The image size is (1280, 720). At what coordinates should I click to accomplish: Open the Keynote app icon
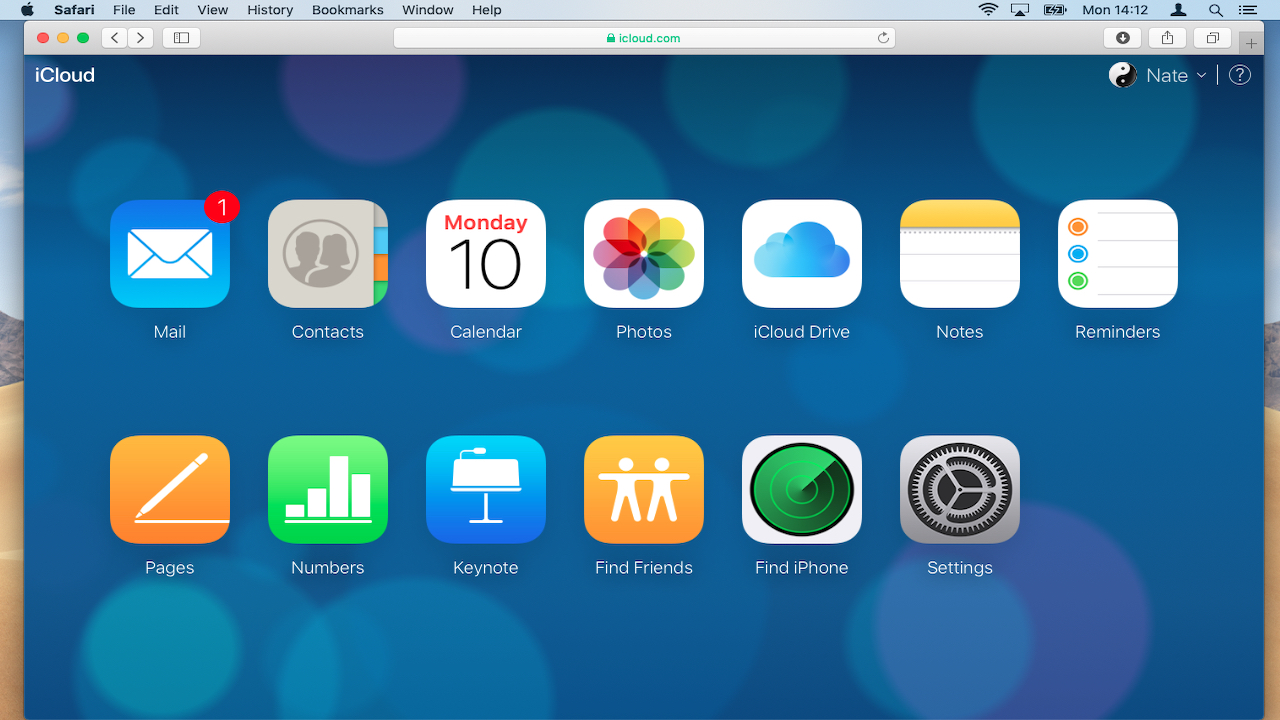486,490
